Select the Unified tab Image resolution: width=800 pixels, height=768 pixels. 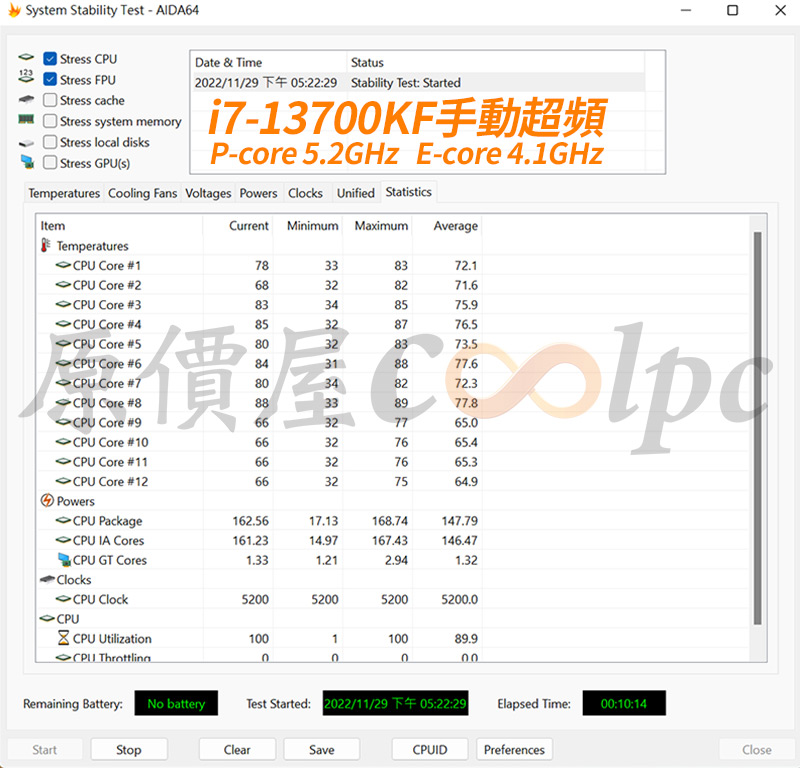(356, 193)
